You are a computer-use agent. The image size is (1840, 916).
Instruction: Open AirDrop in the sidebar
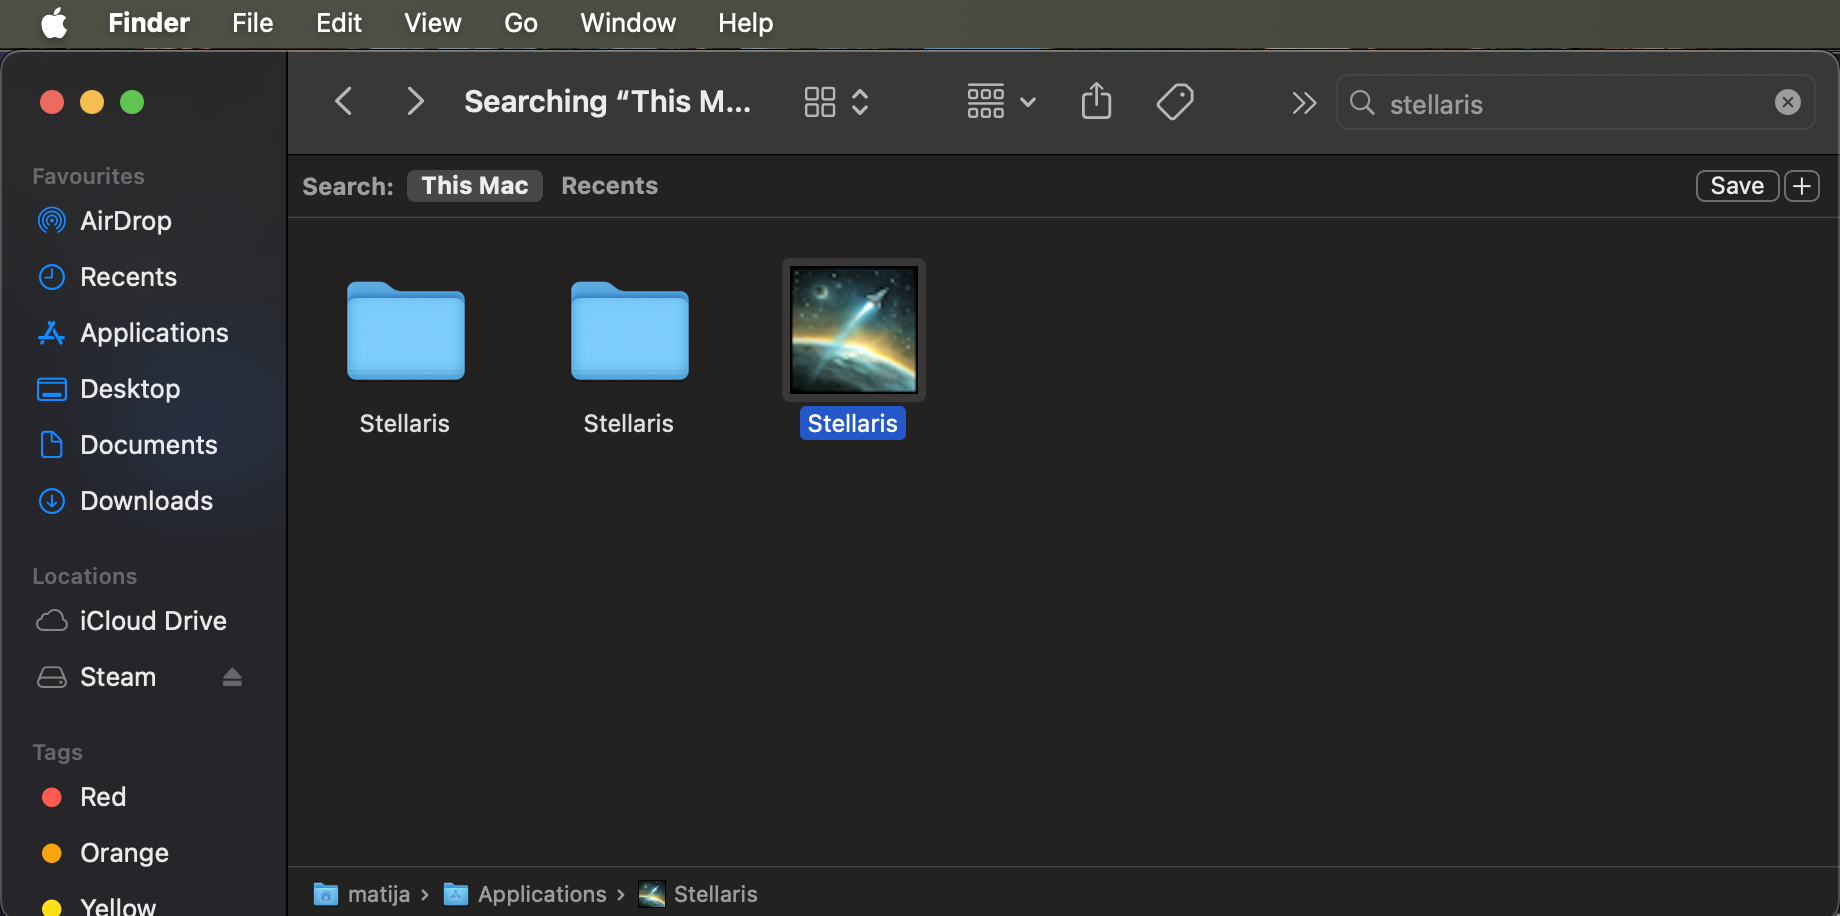coord(125,221)
